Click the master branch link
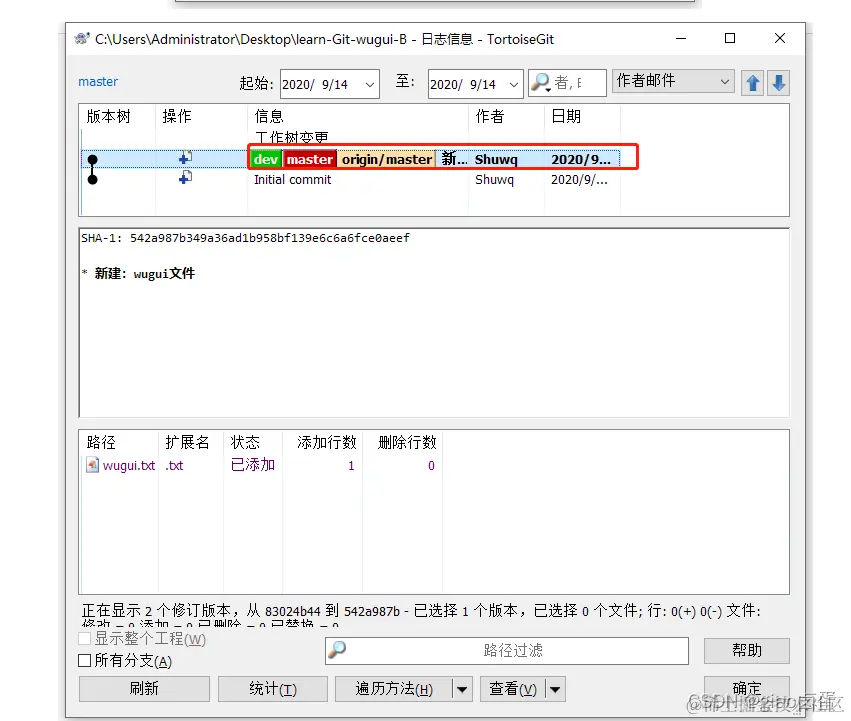 tap(98, 81)
